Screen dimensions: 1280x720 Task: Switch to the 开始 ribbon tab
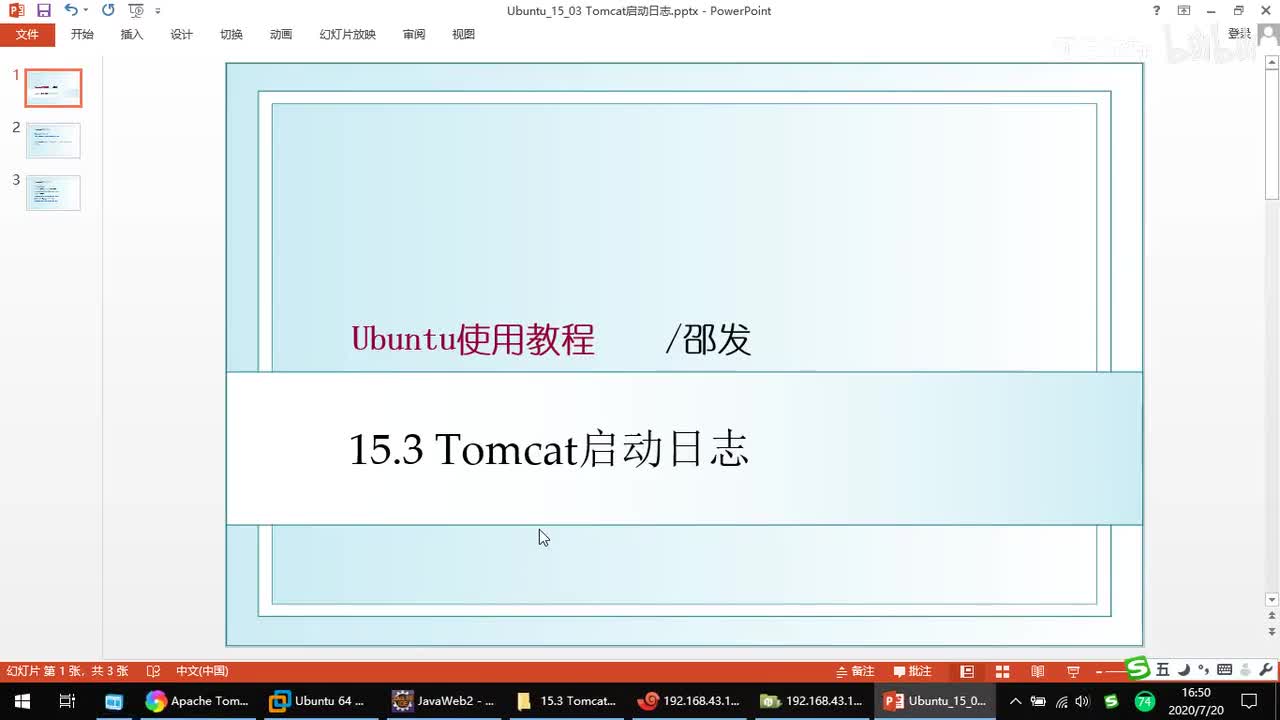(x=82, y=34)
